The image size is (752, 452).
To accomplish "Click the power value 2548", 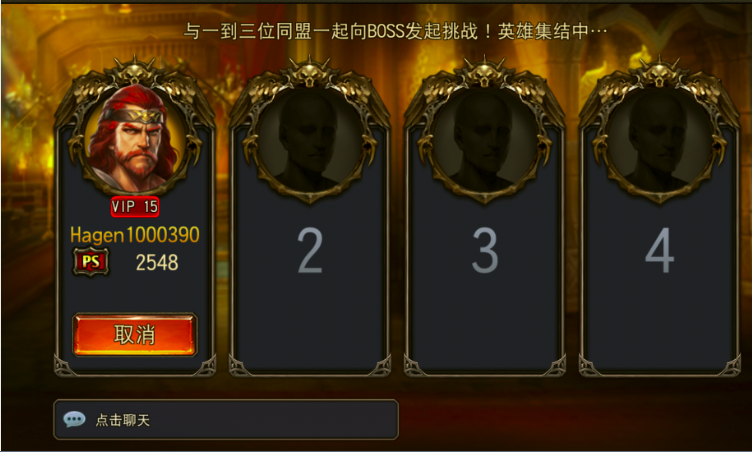I will [x=157, y=262].
